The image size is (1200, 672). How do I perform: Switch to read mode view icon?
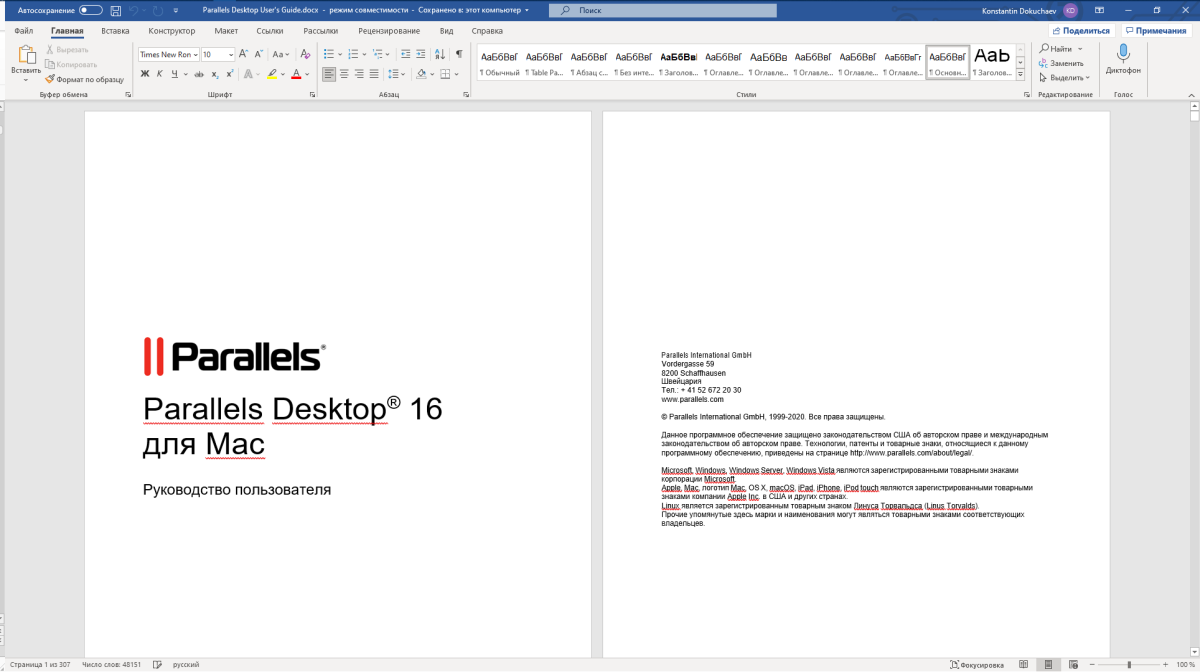click(x=1023, y=664)
